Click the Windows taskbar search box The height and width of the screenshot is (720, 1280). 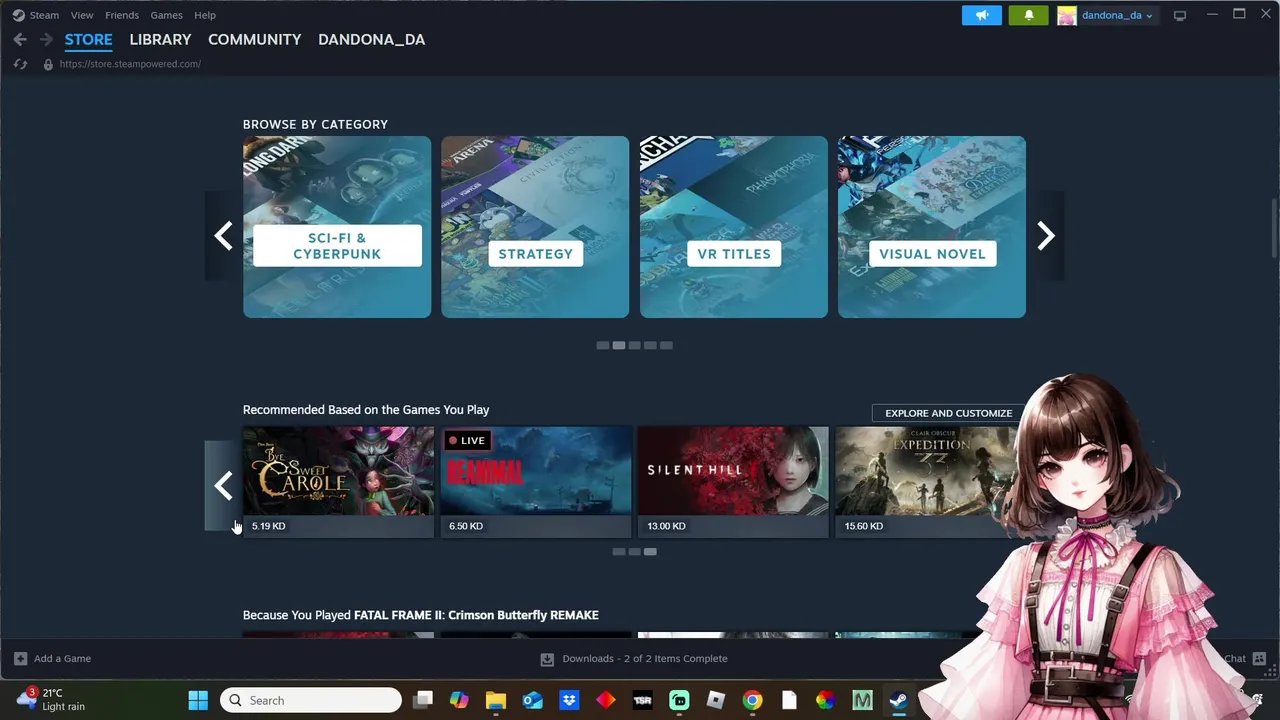pos(311,700)
